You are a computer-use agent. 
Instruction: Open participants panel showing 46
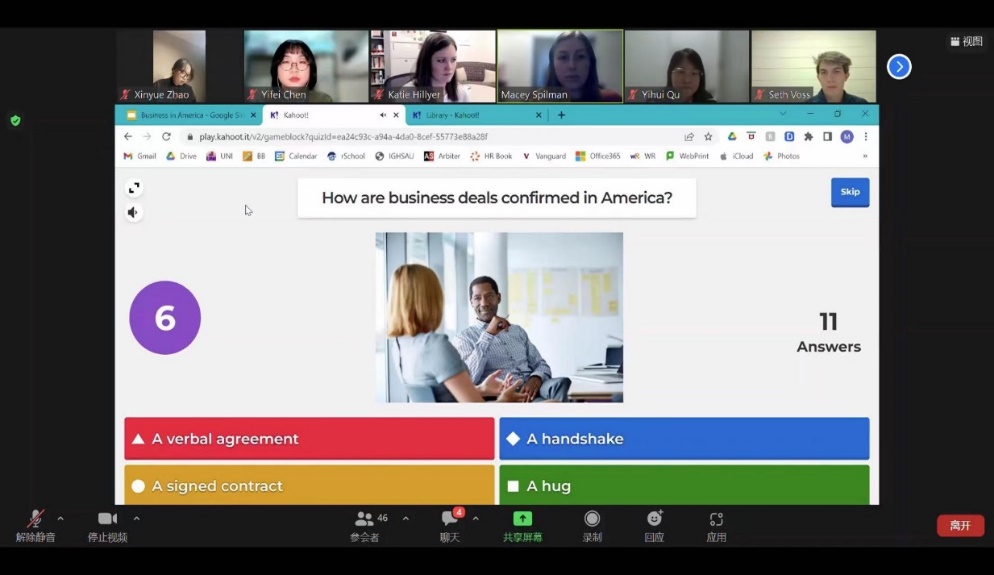coord(365,519)
